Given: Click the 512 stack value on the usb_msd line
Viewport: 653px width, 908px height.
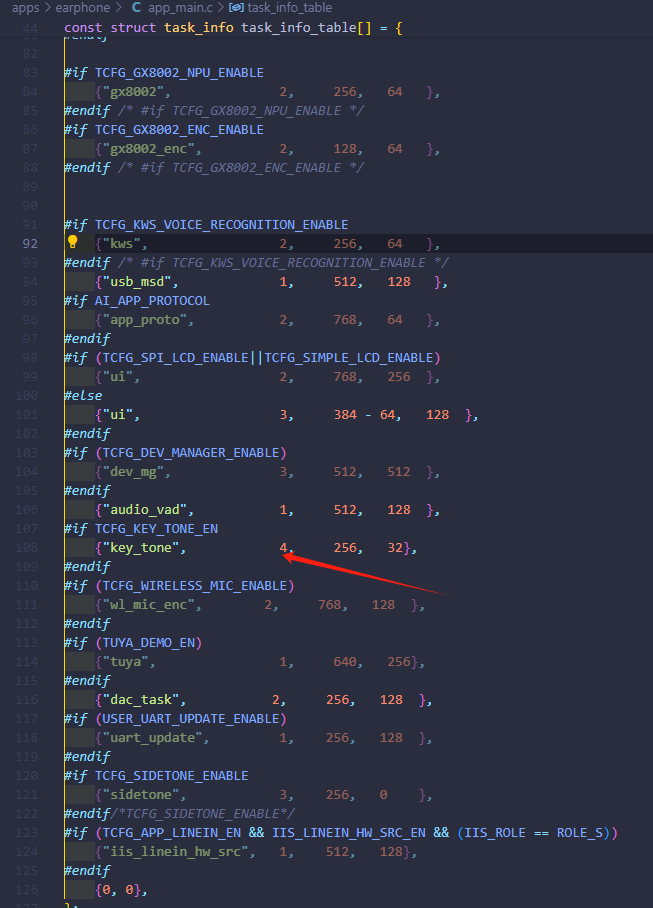Looking at the screenshot, I should click(x=345, y=281).
